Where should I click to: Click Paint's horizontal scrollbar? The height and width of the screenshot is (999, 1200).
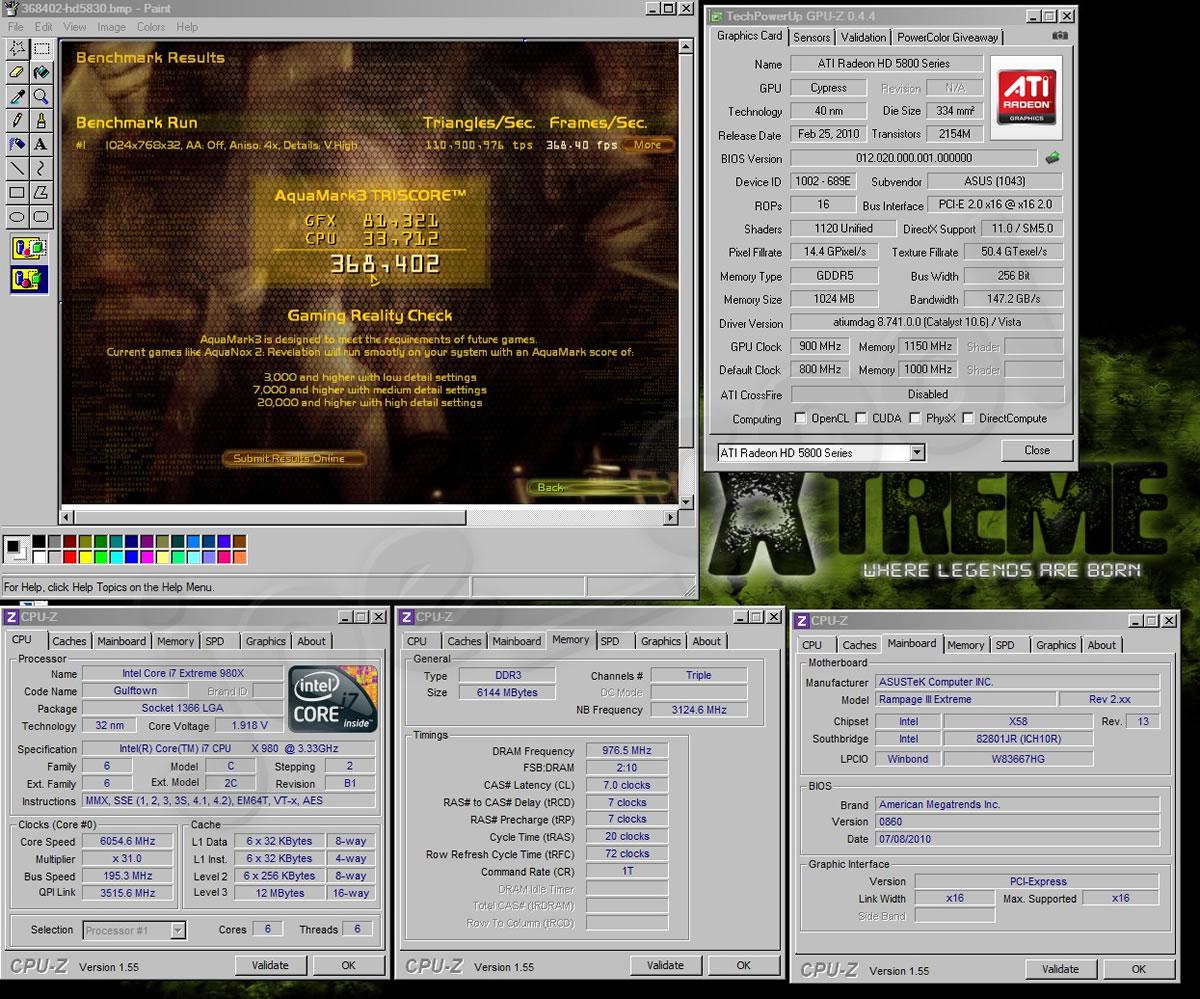(x=370, y=518)
